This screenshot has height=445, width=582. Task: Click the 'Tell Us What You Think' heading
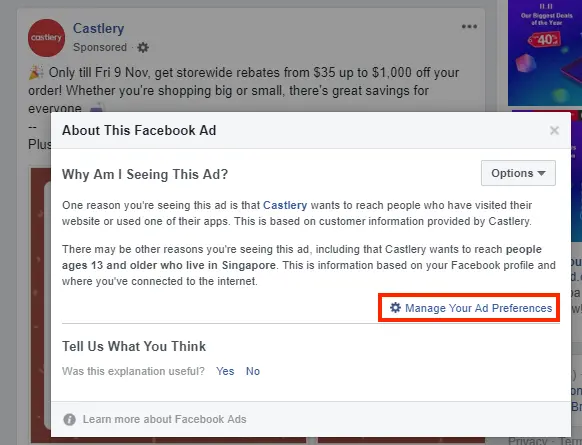point(134,346)
